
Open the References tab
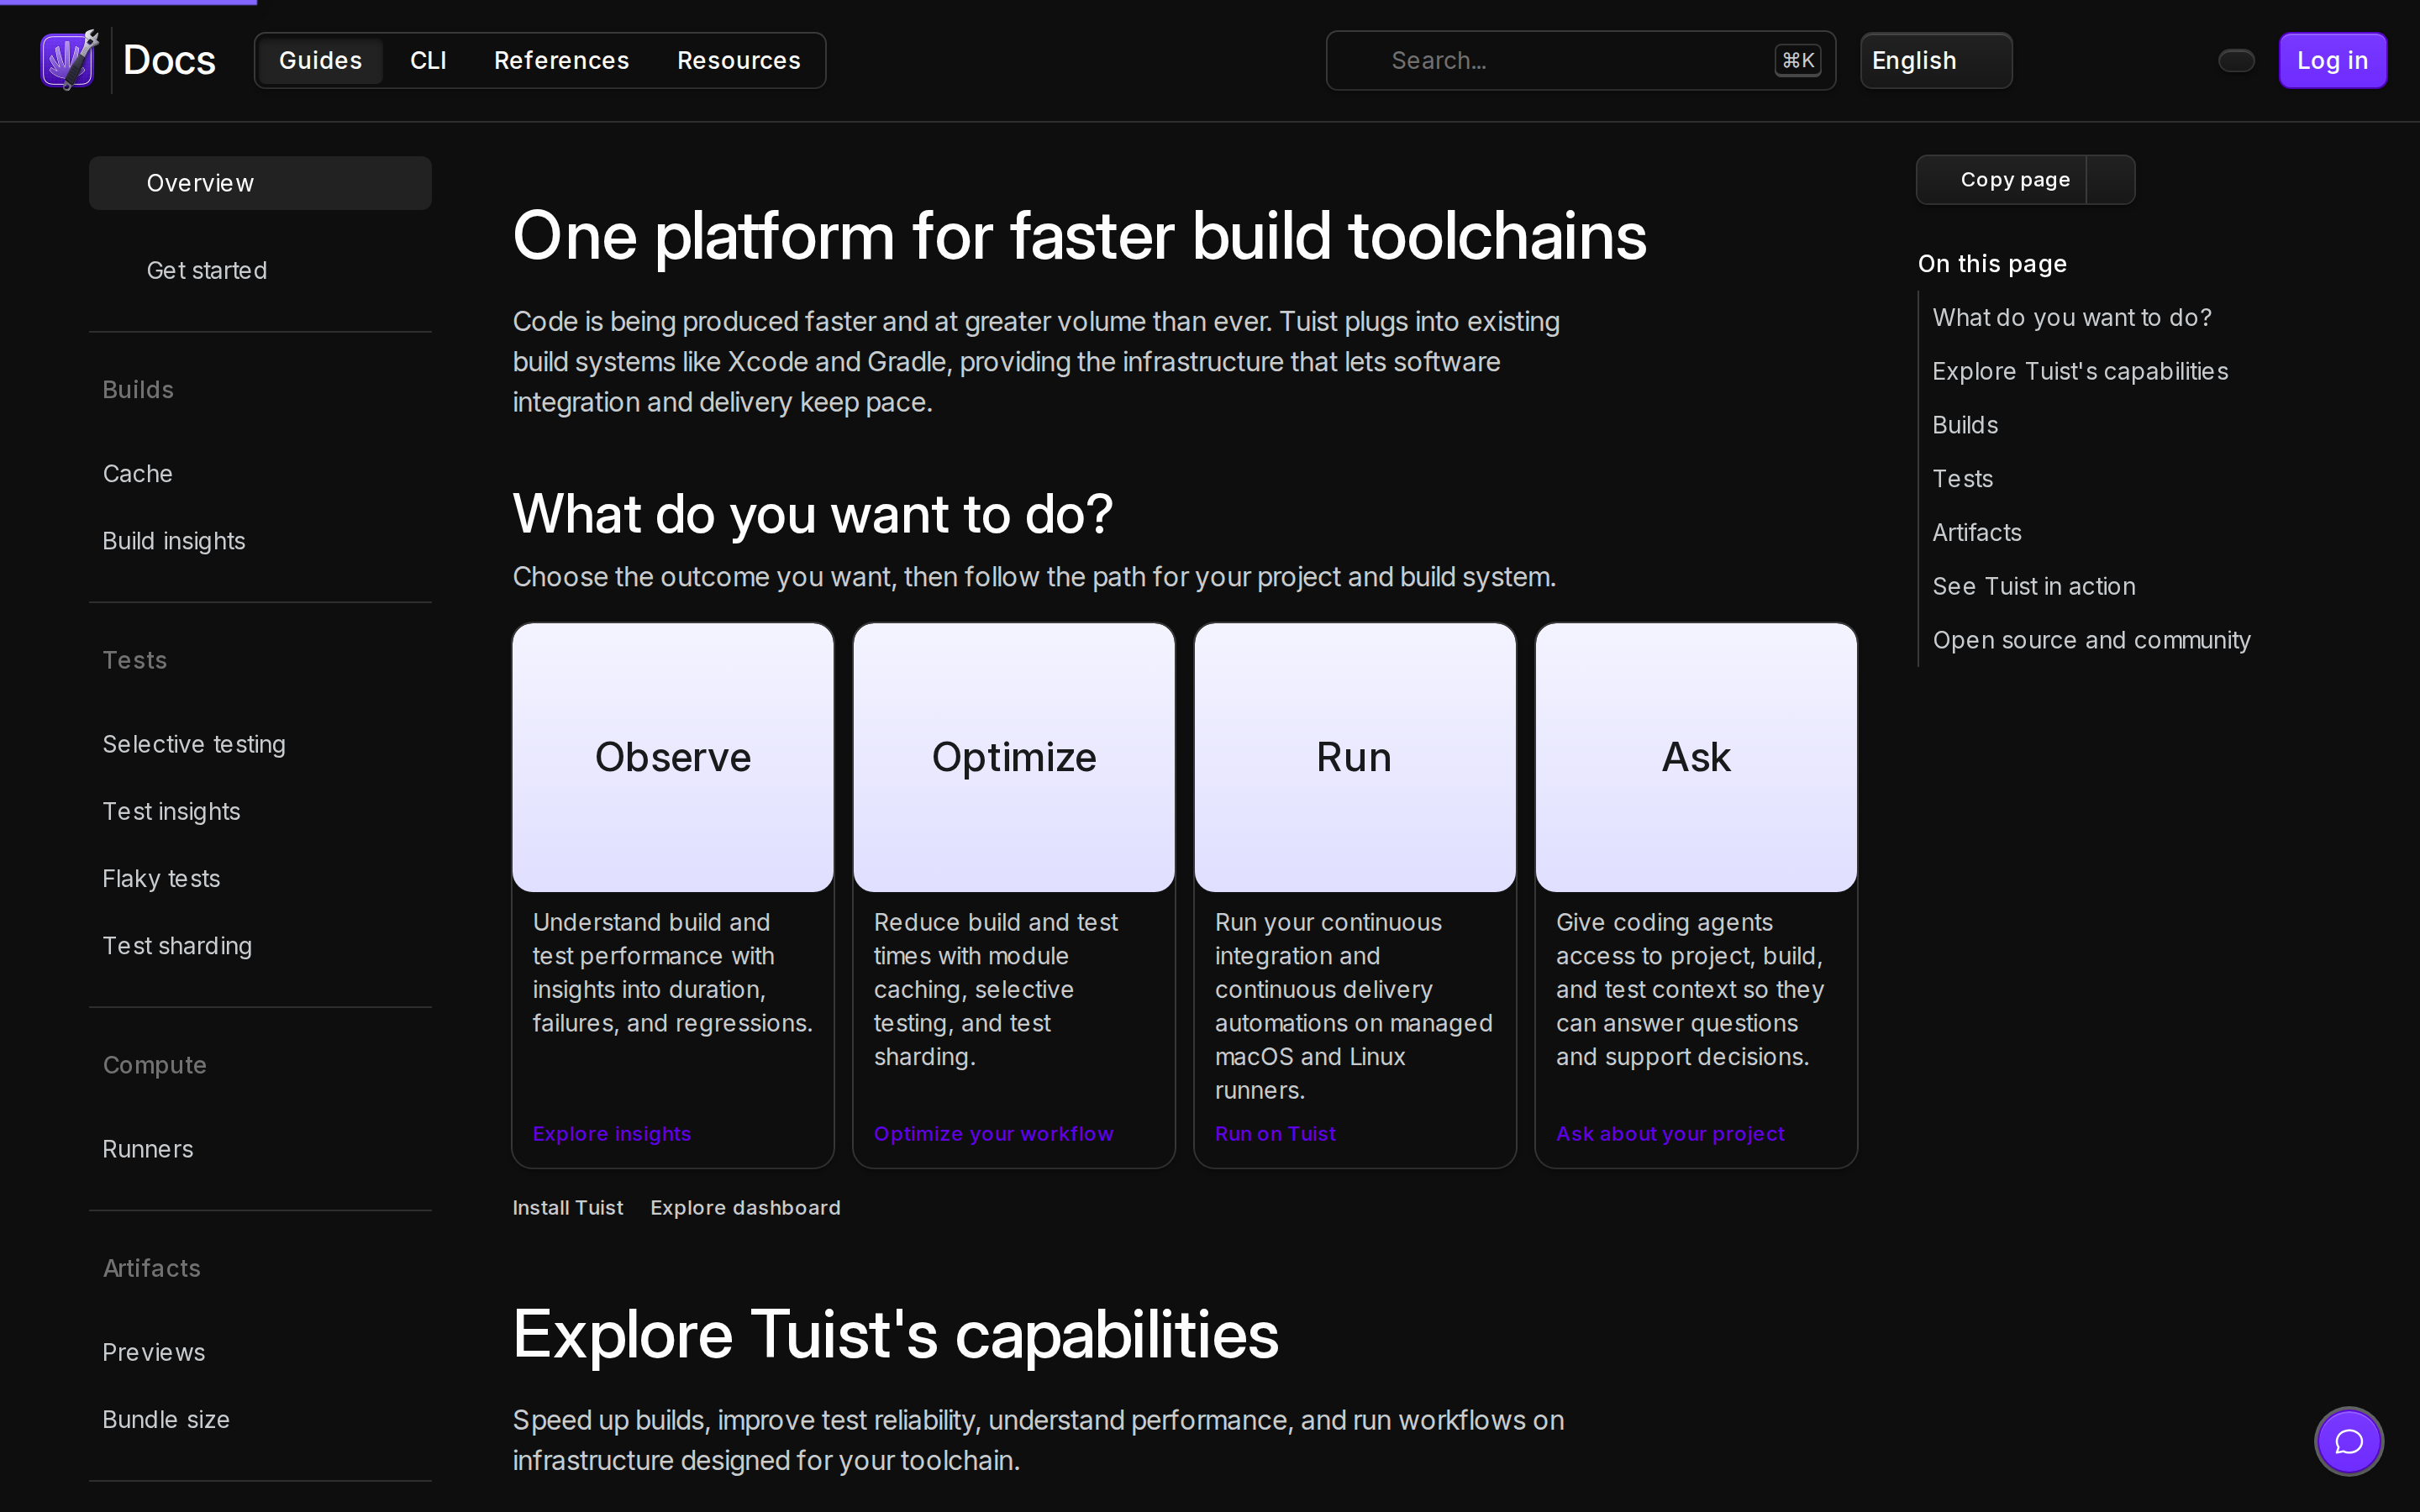(561, 61)
